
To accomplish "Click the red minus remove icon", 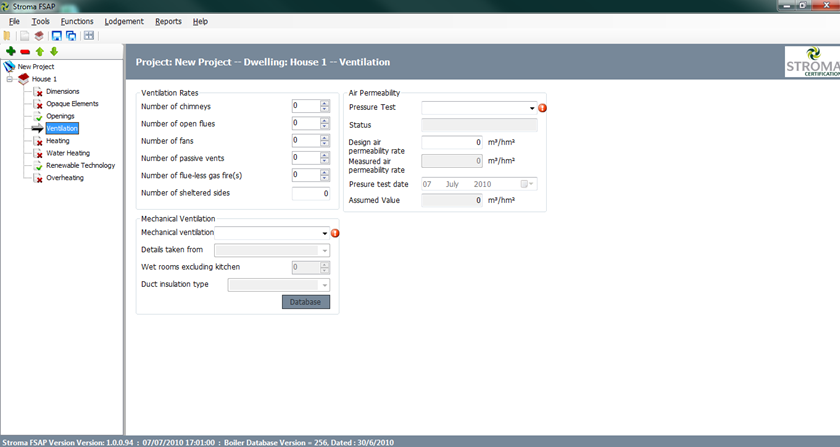I will click(25, 52).
